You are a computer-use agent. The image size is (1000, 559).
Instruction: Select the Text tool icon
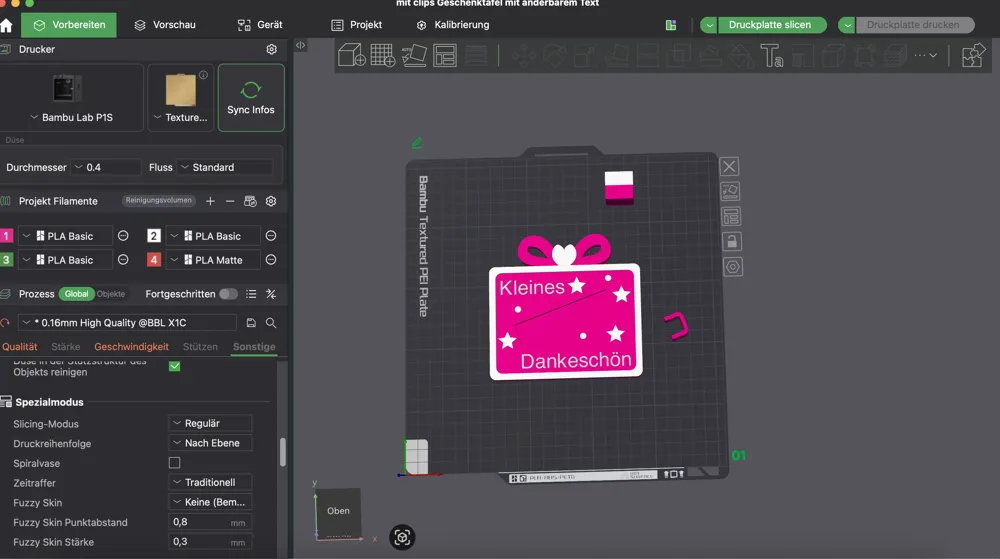[772, 55]
